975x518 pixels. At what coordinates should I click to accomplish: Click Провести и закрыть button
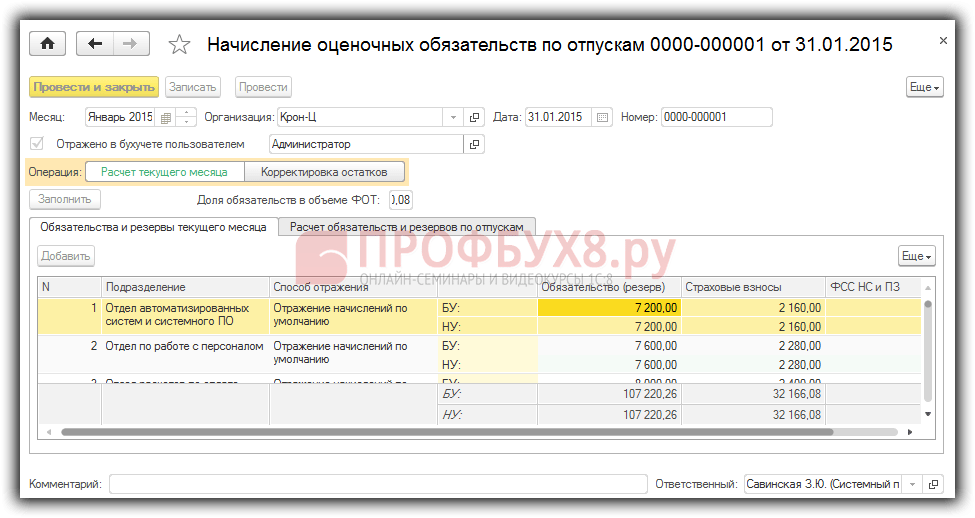(94, 87)
